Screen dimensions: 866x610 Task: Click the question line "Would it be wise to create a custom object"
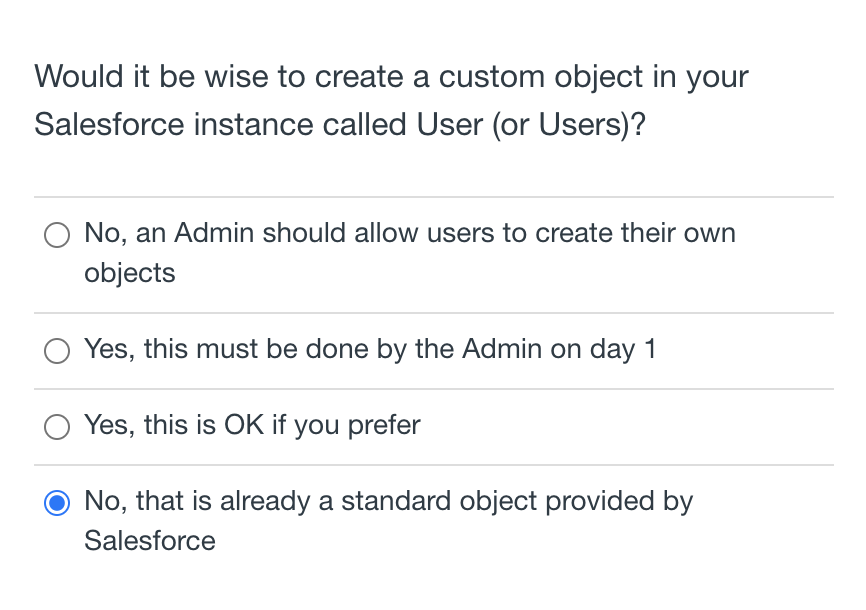tap(391, 77)
